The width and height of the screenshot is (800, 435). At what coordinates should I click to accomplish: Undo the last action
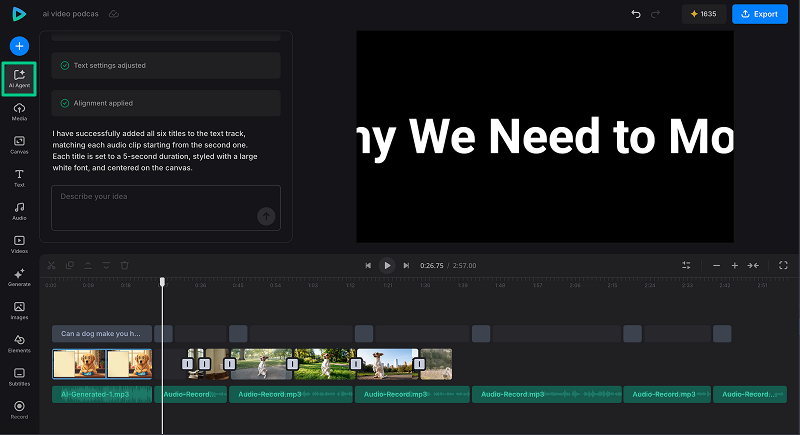point(636,14)
